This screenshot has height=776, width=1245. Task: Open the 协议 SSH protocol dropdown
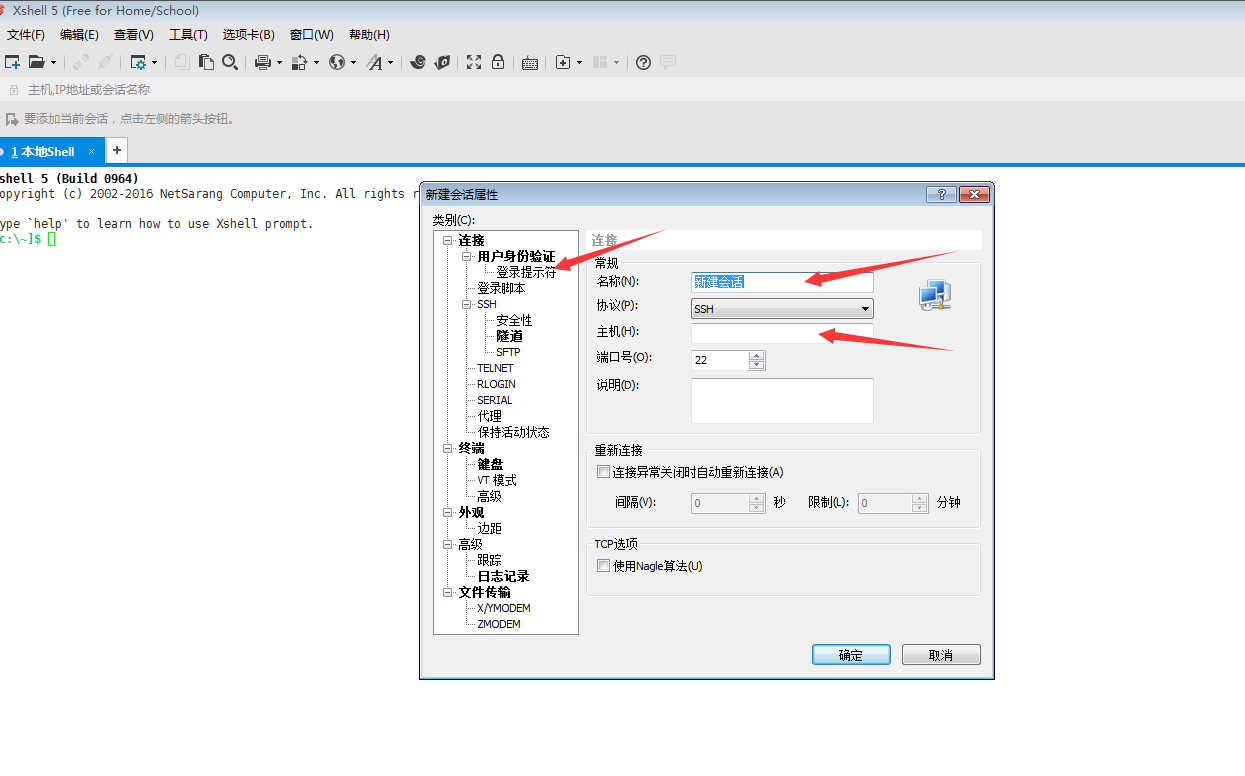pyautogui.click(x=782, y=309)
